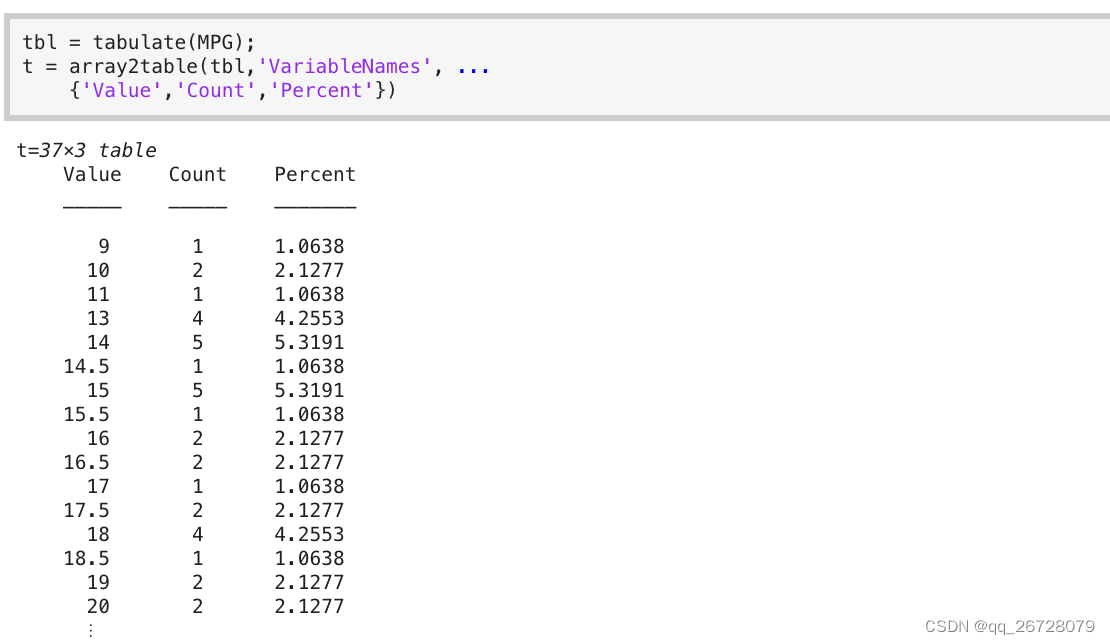Select Value cell 18.5
The image size is (1110, 644).
(x=86, y=559)
